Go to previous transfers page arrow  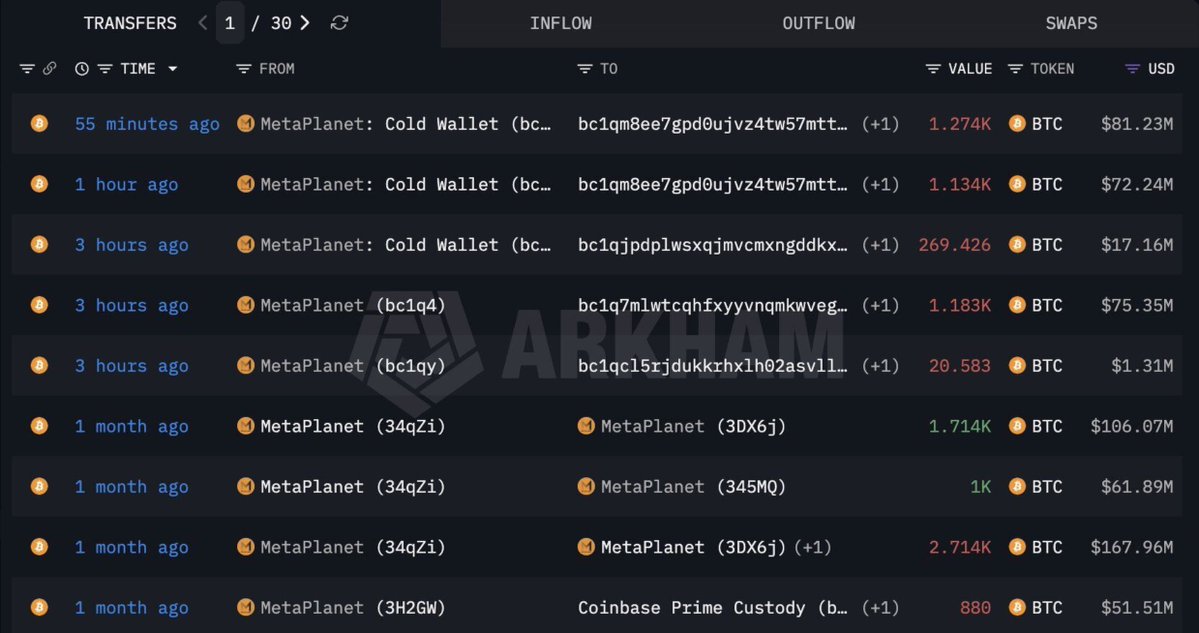coord(203,23)
